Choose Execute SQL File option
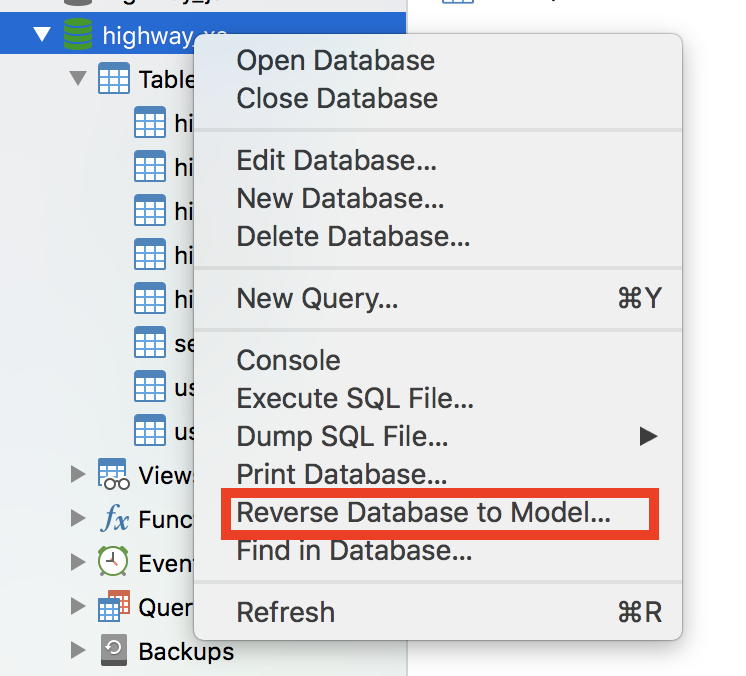Screen dimensions: 746x676 point(355,399)
